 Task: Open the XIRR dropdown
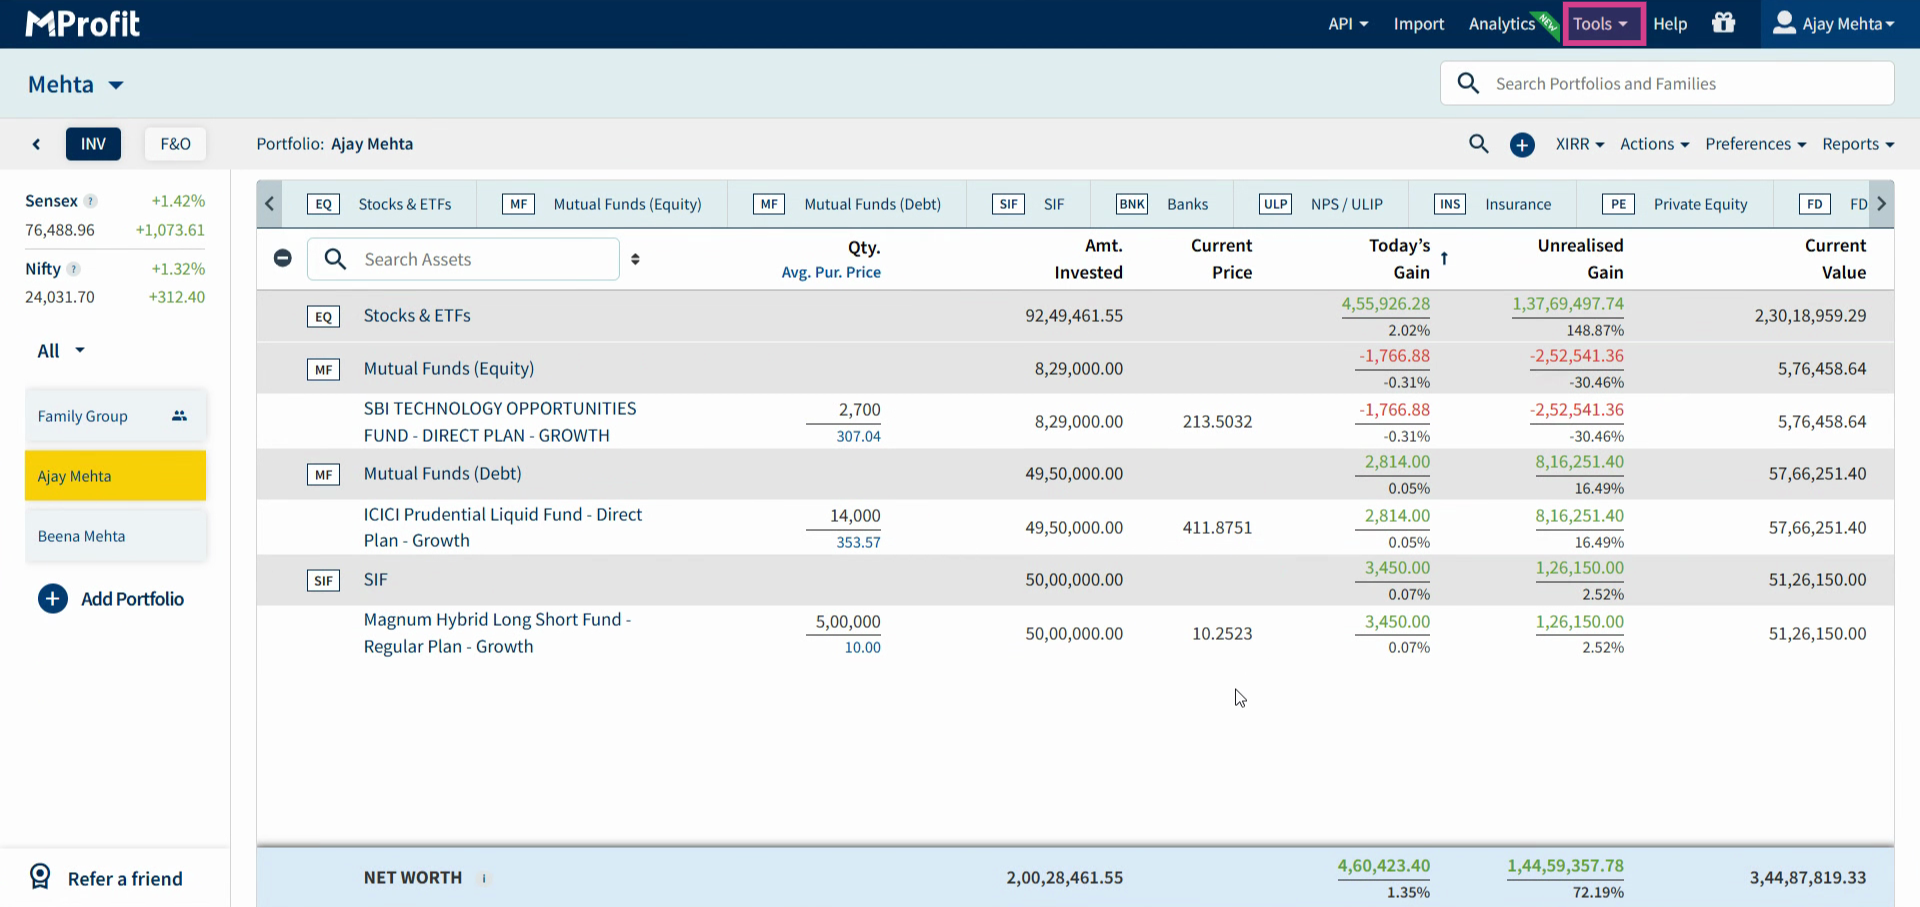(1580, 144)
